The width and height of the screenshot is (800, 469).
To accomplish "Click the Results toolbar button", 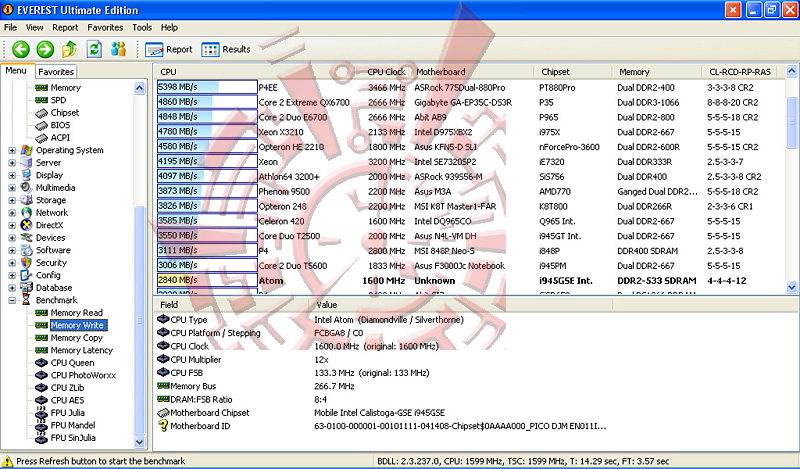I will (x=226, y=49).
